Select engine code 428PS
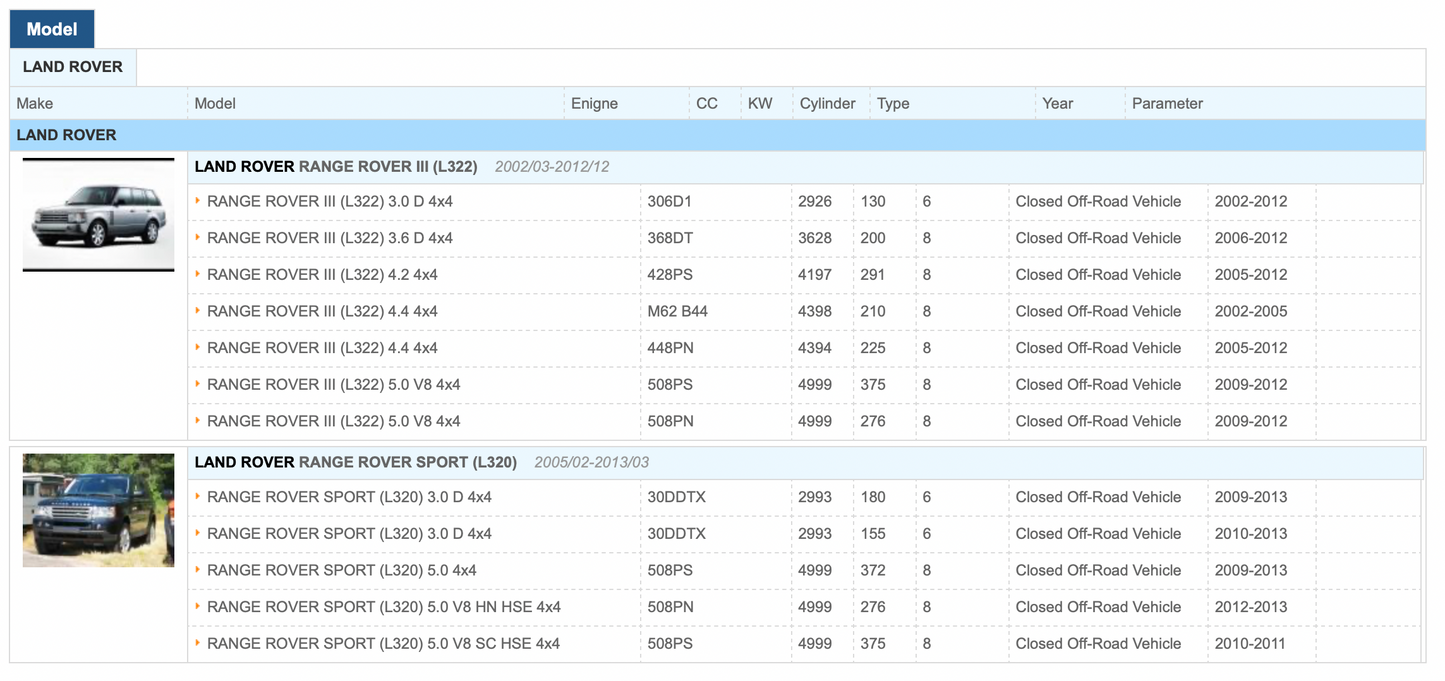1445x681 pixels. (x=670, y=274)
